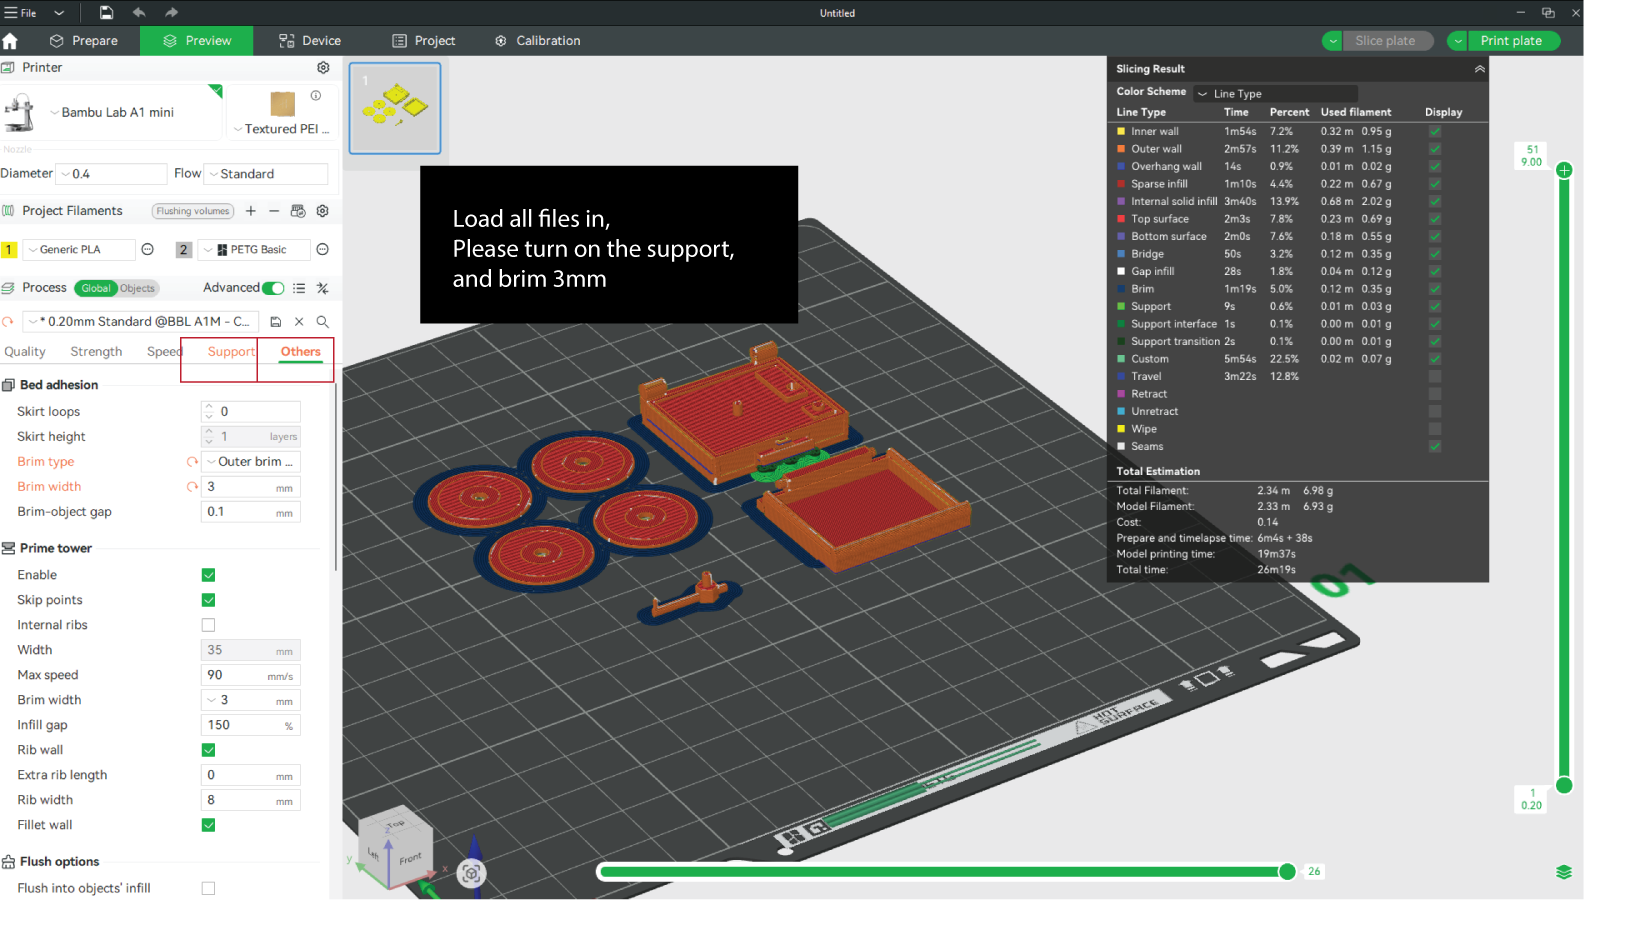The height and width of the screenshot is (935, 1650).
Task: Click add filament plus icon
Action: click(x=251, y=211)
